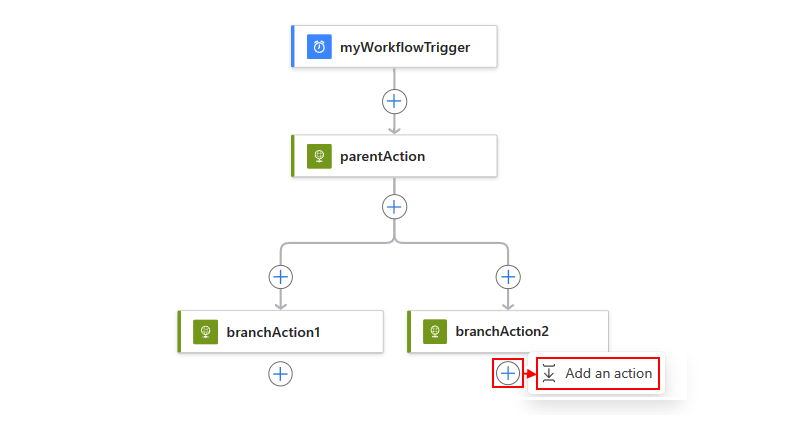Click the recurrence clock icon on myWorkflowTrigger
Viewport: 800px width, 430px height.
click(x=319, y=47)
